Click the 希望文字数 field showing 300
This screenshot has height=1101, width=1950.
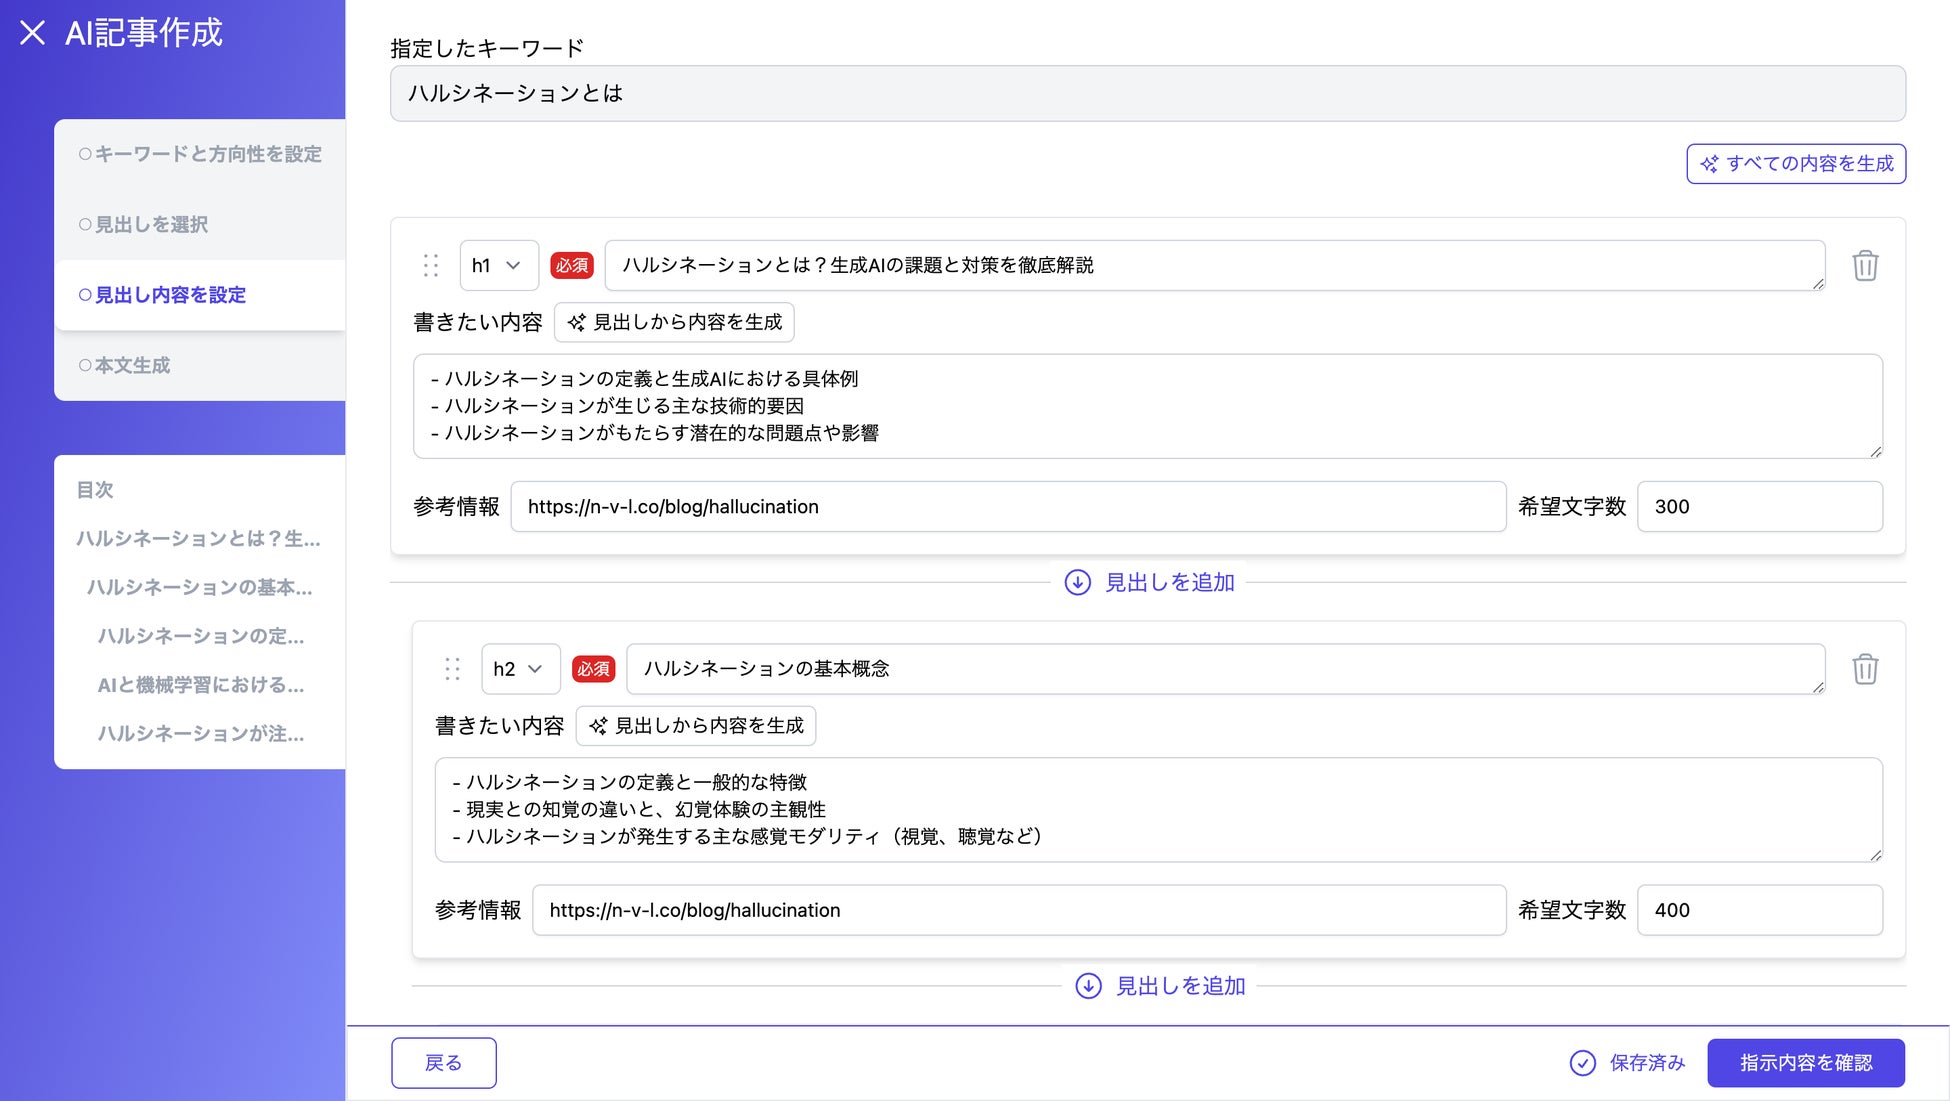click(1758, 507)
